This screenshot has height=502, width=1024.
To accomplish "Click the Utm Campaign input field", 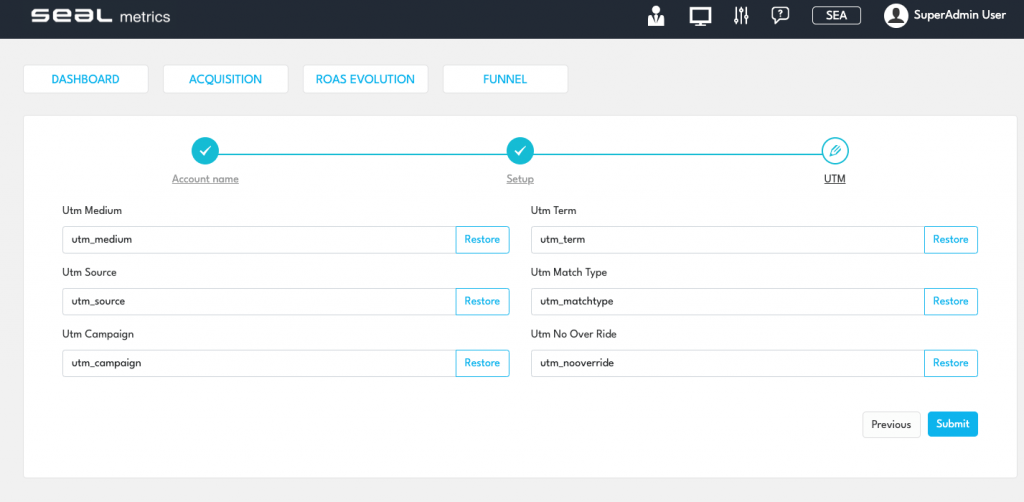I will 258,363.
